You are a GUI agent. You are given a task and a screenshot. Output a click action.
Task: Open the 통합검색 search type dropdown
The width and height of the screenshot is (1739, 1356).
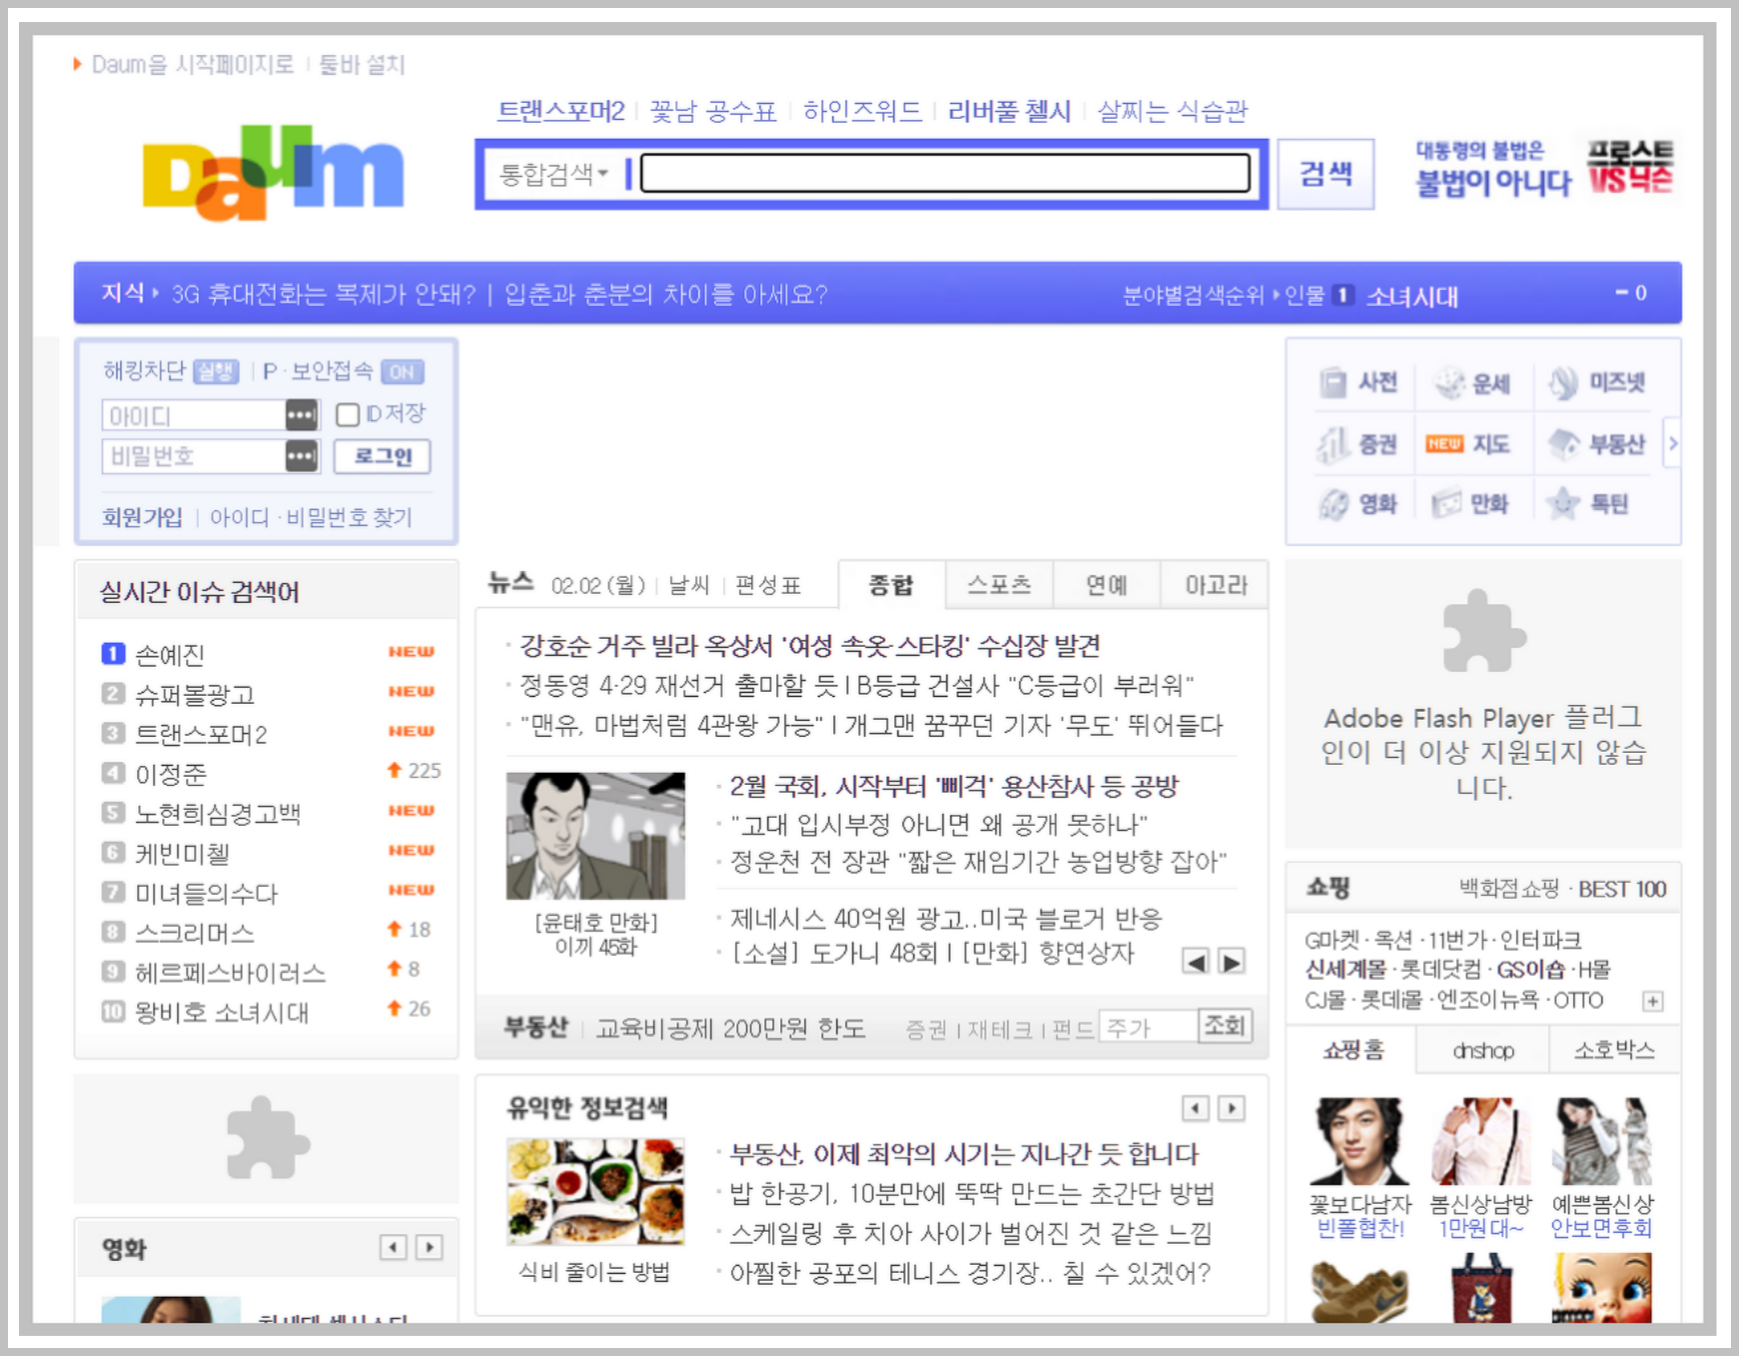pyautogui.click(x=554, y=174)
